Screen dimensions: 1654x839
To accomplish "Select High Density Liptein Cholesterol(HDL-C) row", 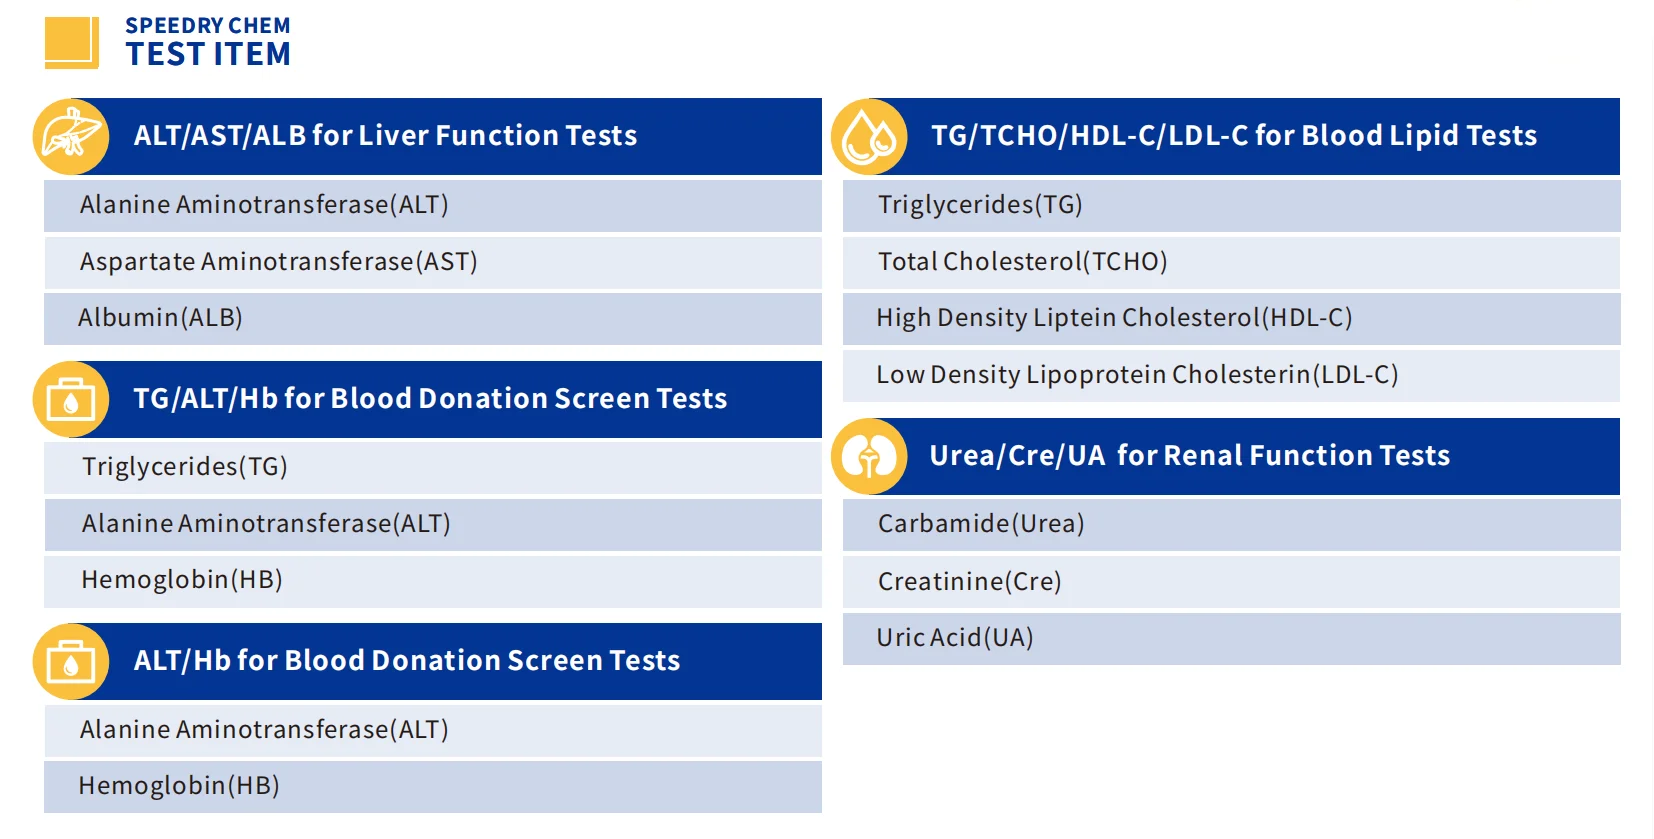I will 1231,318.
